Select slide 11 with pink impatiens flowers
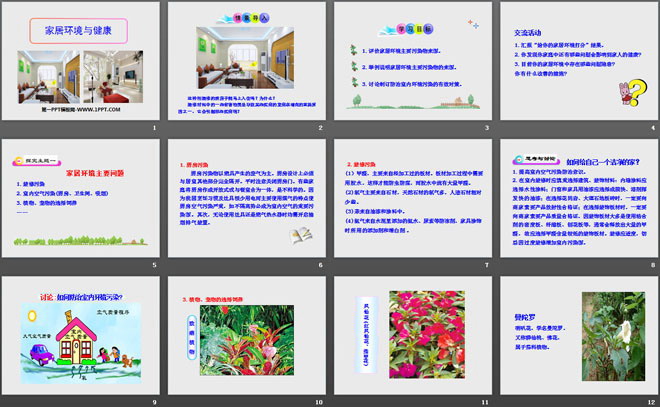 tap(413, 335)
